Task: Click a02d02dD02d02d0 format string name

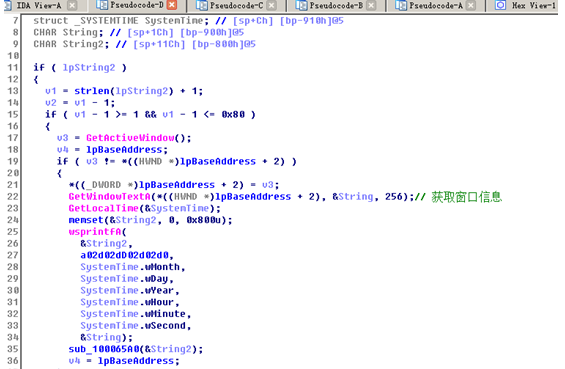Action: 124,255
